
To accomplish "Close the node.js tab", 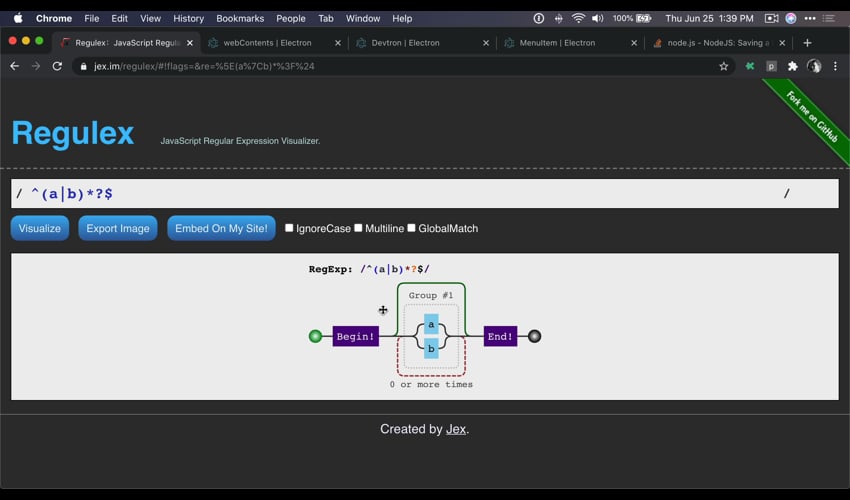I will point(782,43).
